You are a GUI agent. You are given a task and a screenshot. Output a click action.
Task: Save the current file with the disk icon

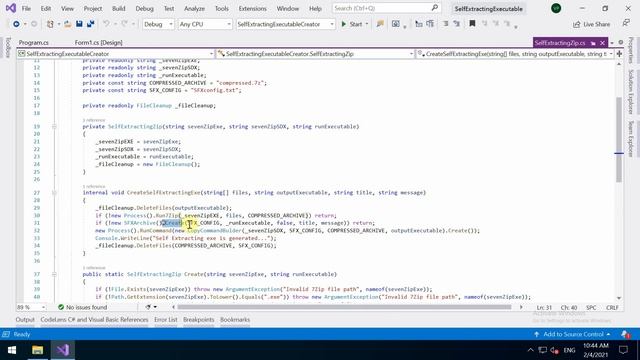(79, 24)
